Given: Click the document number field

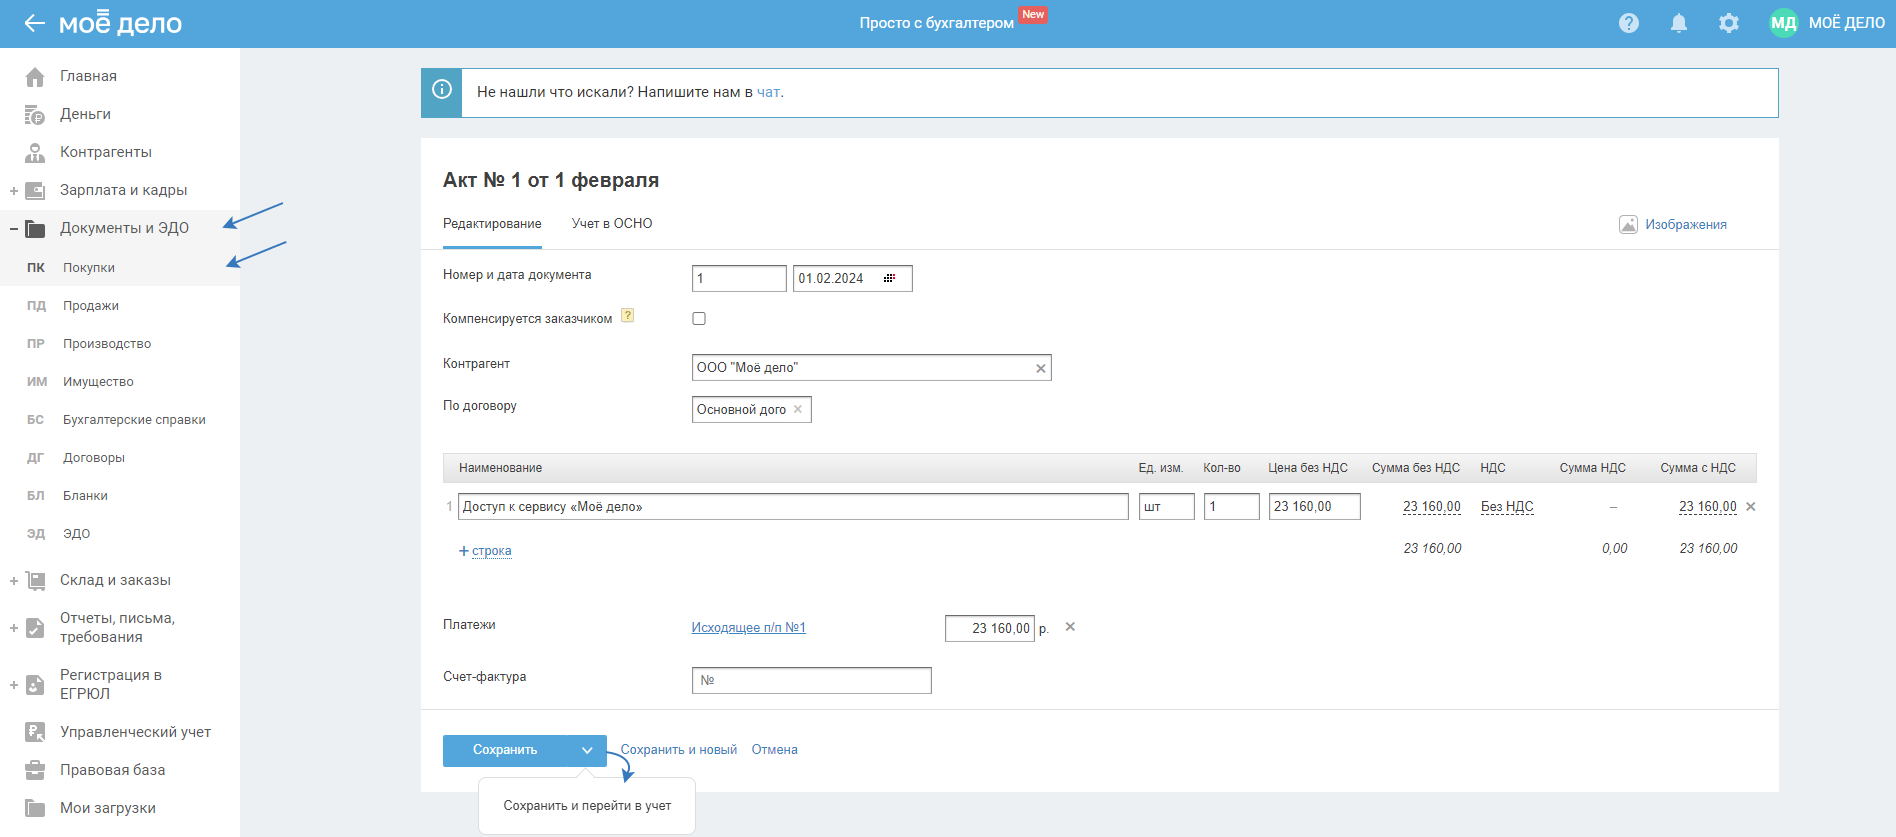Looking at the screenshot, I should click(739, 278).
